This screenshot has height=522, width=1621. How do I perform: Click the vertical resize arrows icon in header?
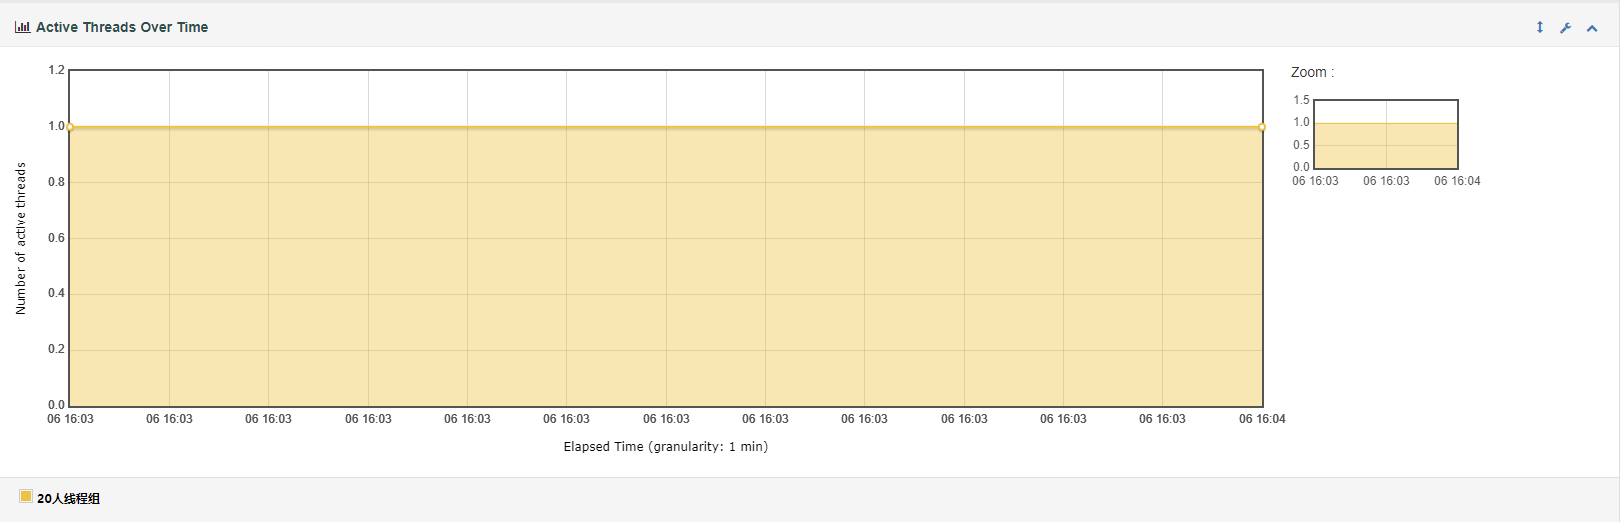(1540, 27)
